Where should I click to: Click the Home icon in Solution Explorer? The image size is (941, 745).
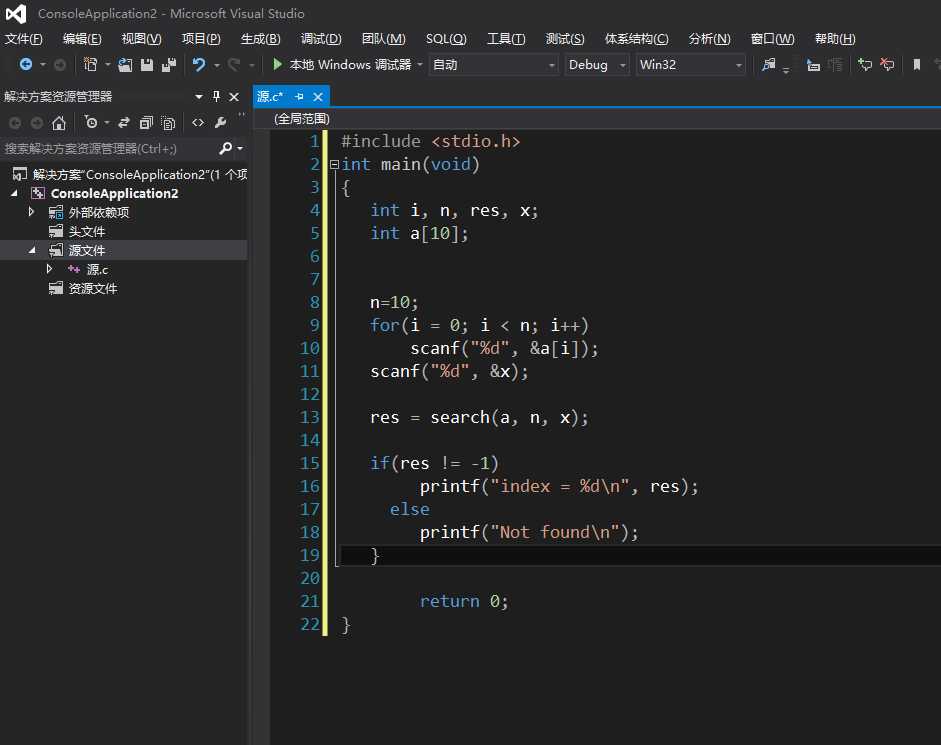(x=59, y=123)
